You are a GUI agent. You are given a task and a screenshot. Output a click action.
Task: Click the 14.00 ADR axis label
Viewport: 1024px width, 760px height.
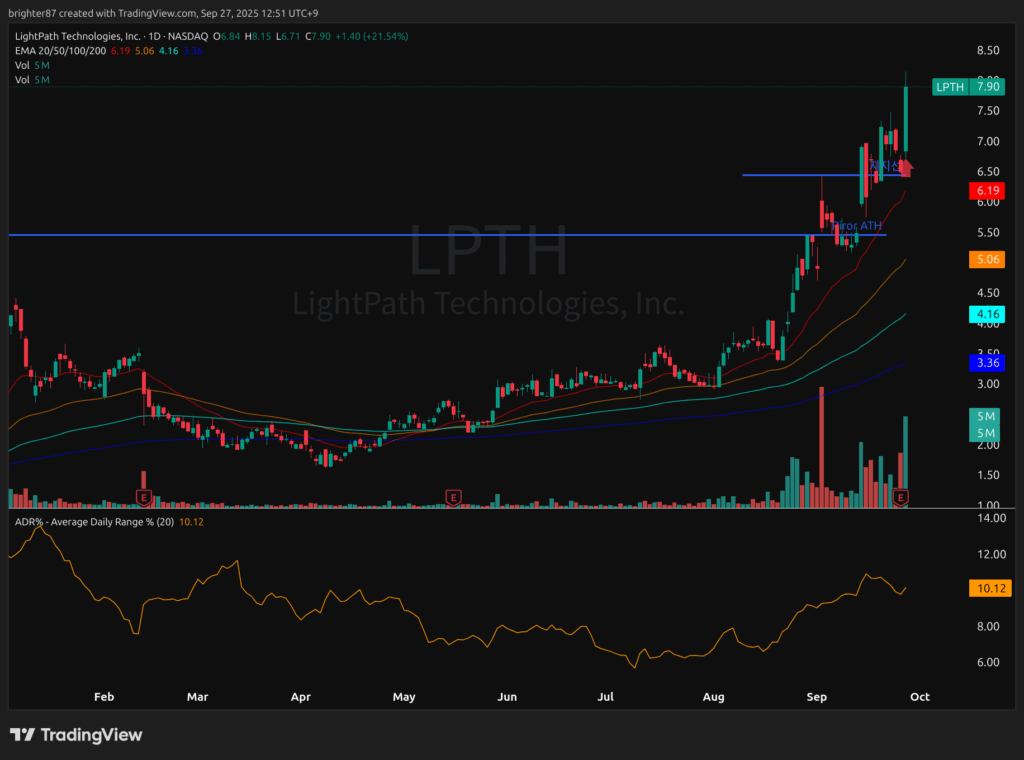click(991, 518)
